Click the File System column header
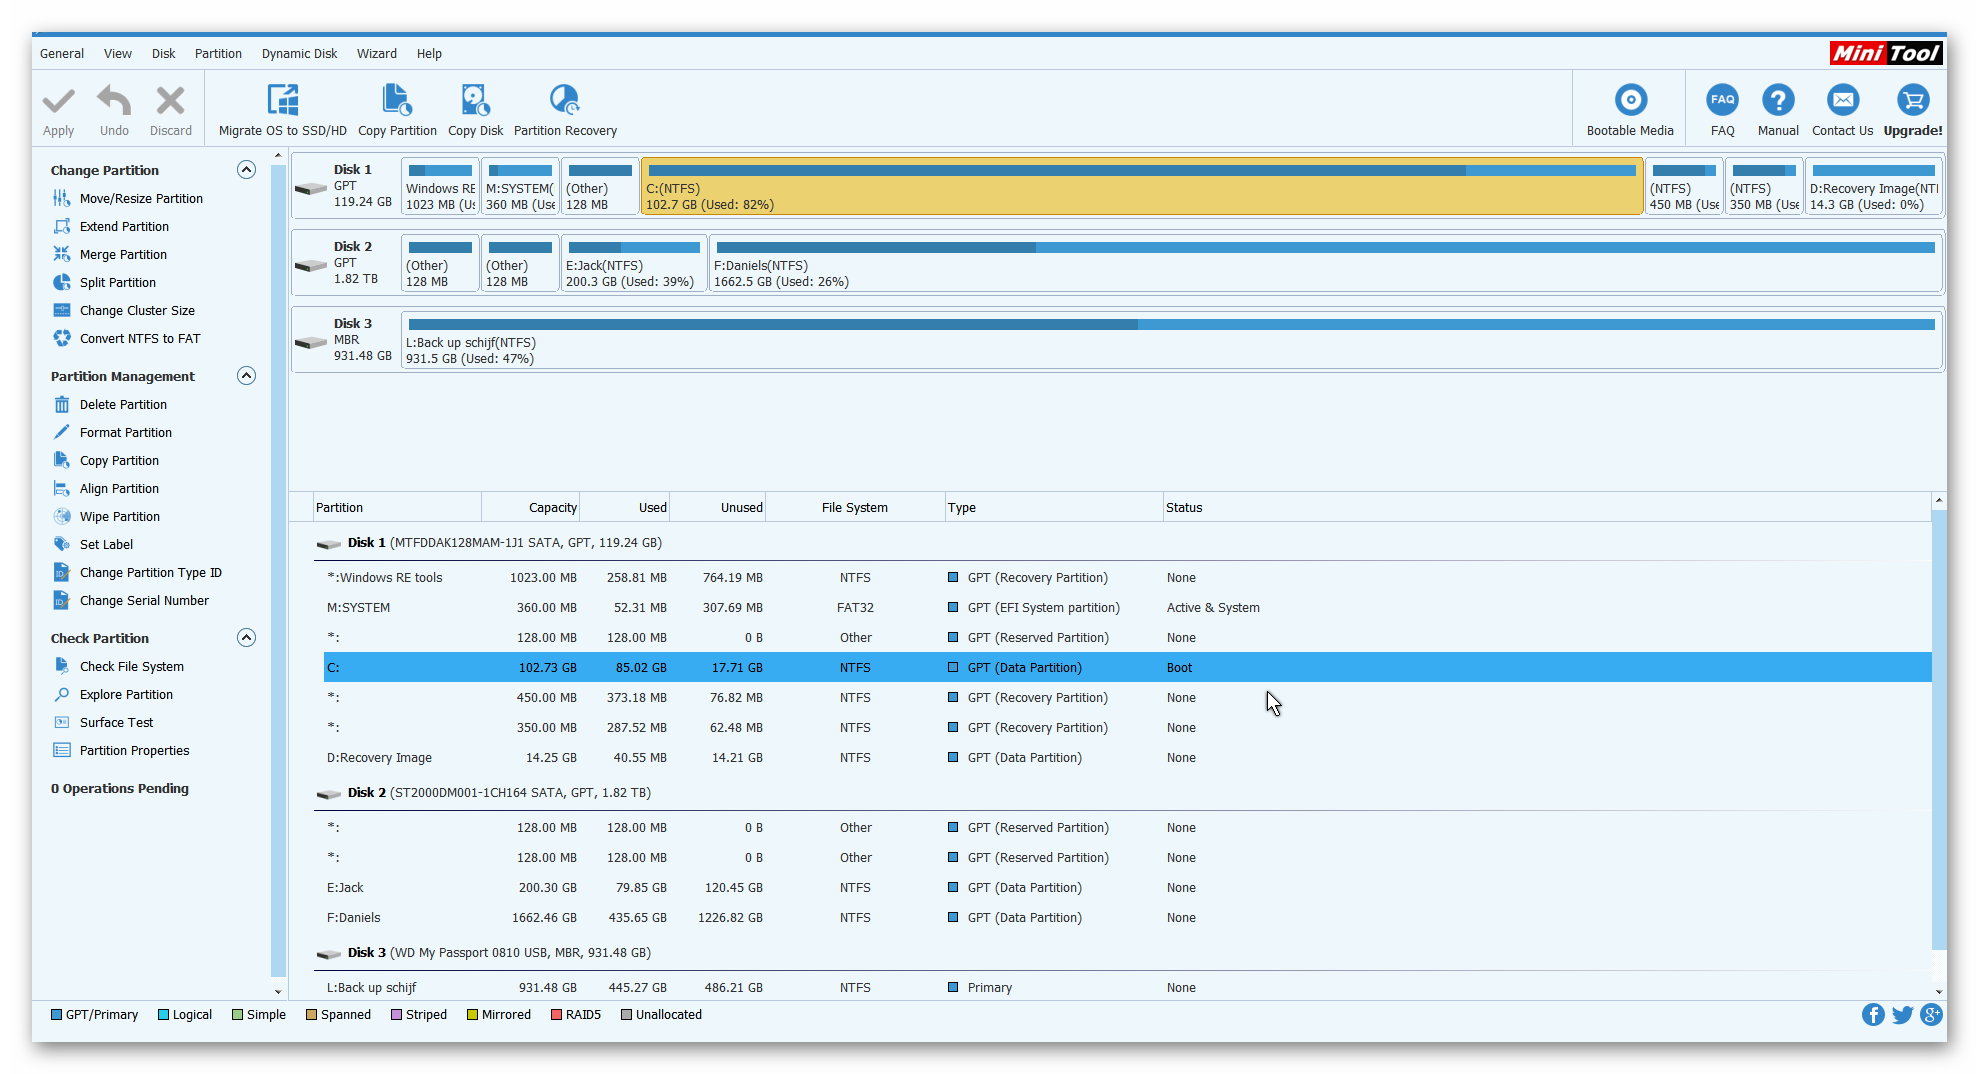 [x=854, y=508]
